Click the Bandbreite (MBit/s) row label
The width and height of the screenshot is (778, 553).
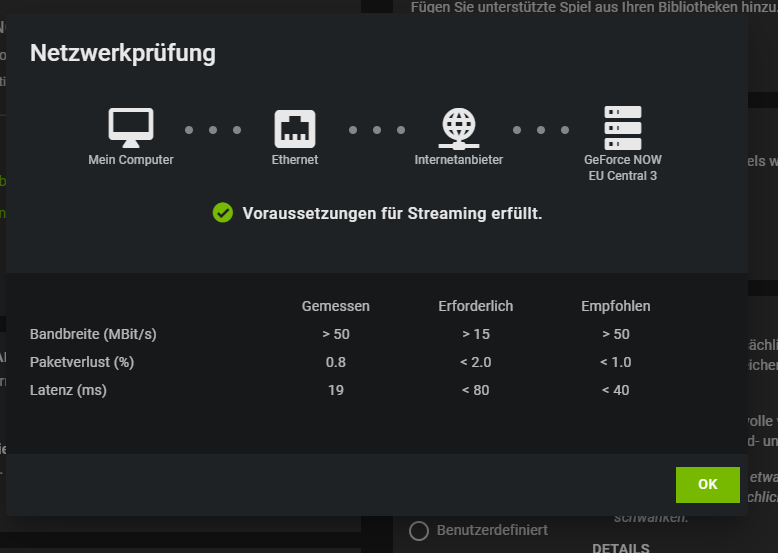[x=93, y=334]
